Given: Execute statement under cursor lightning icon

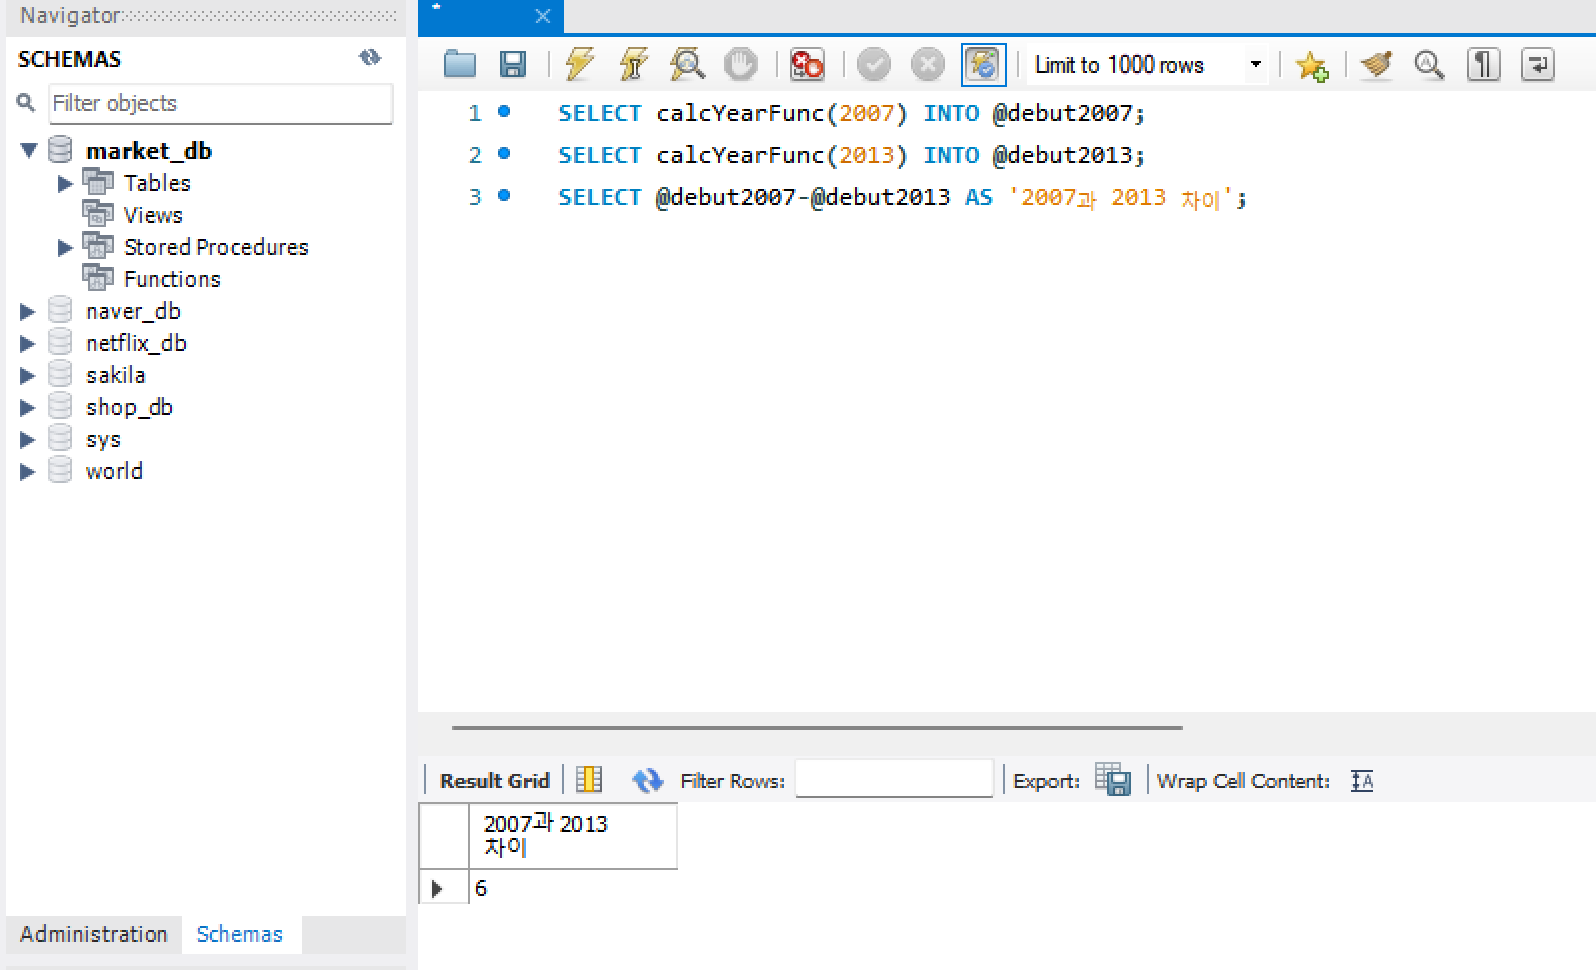Looking at the screenshot, I should coord(633,65).
